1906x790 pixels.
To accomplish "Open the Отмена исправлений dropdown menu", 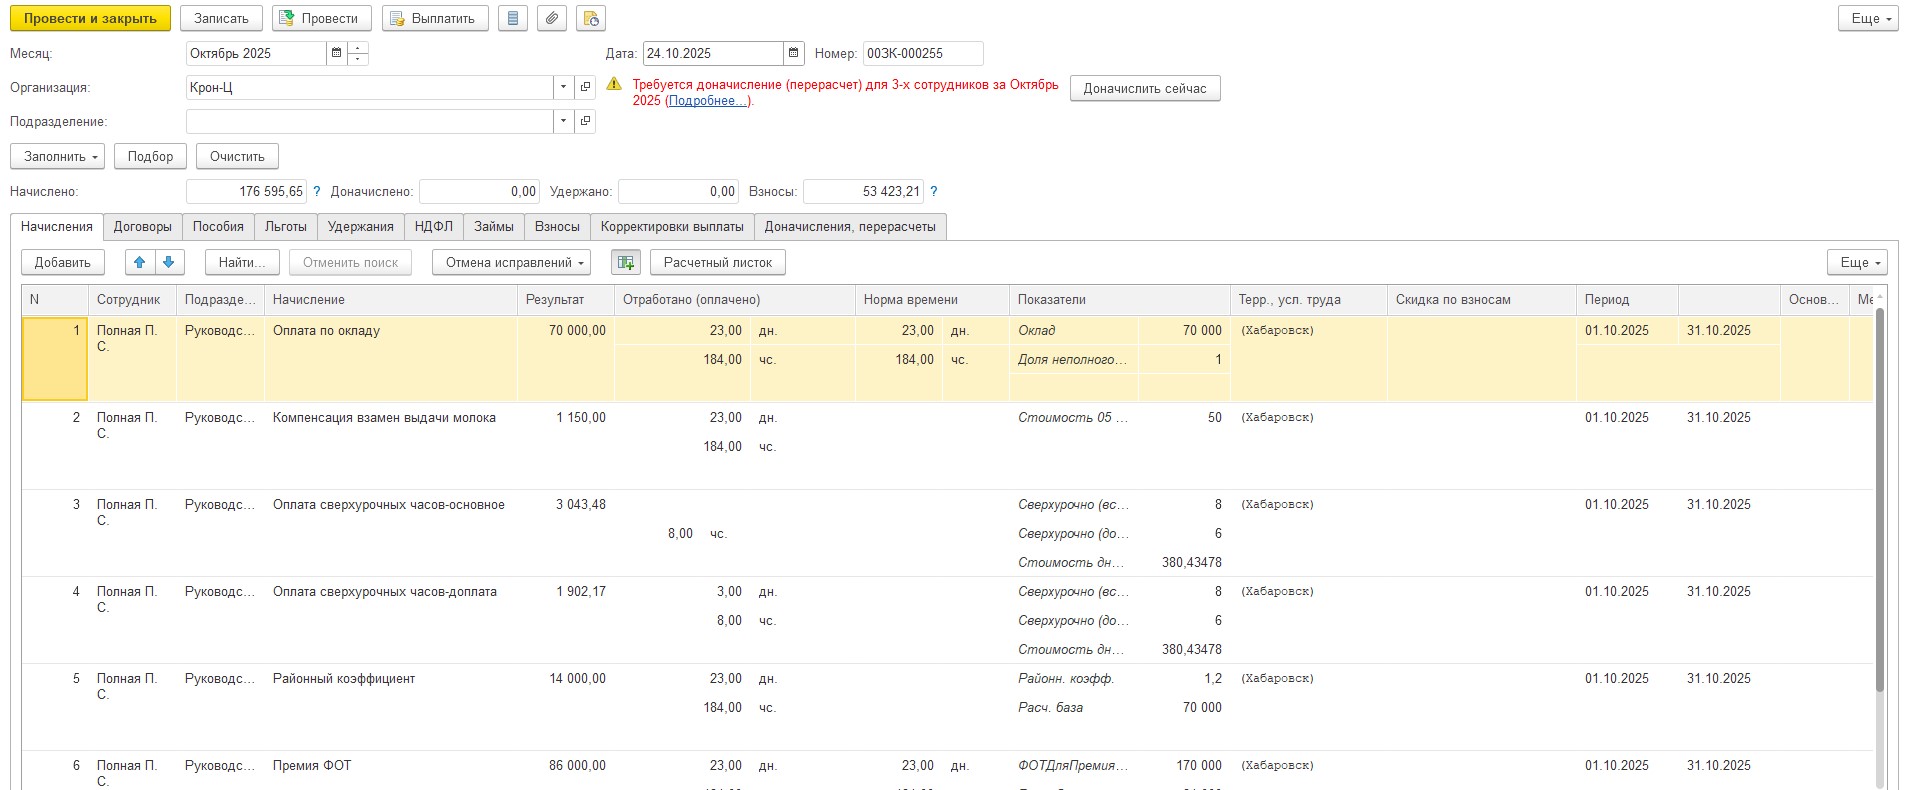I will click(511, 263).
